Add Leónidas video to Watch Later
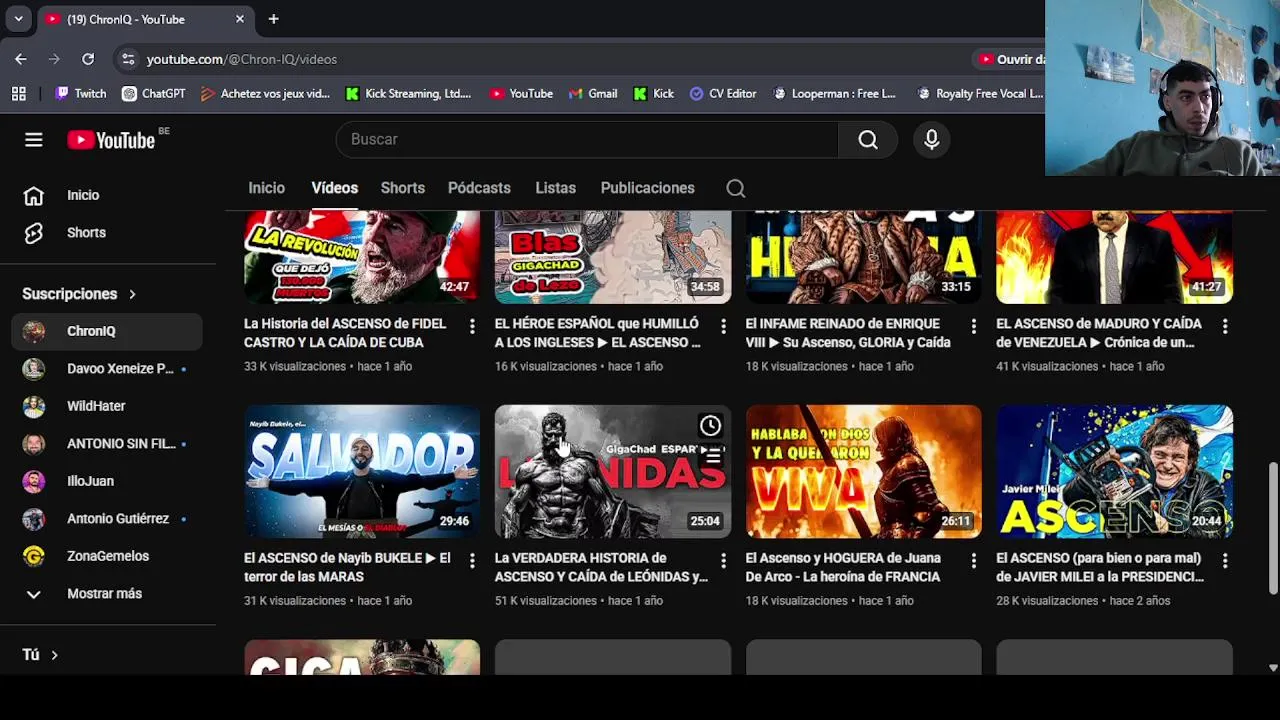Image resolution: width=1280 pixels, height=720 pixels. click(710, 426)
